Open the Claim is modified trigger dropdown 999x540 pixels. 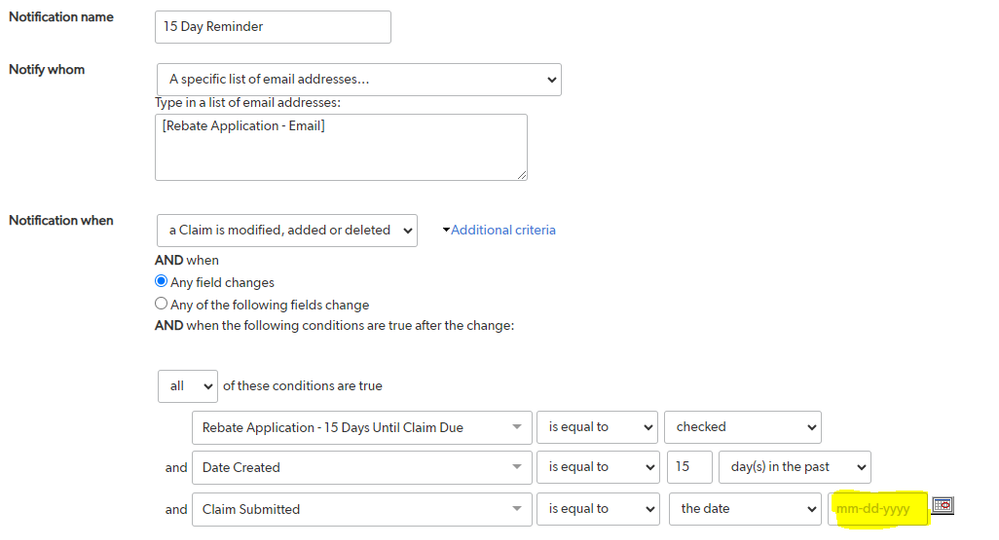click(287, 231)
